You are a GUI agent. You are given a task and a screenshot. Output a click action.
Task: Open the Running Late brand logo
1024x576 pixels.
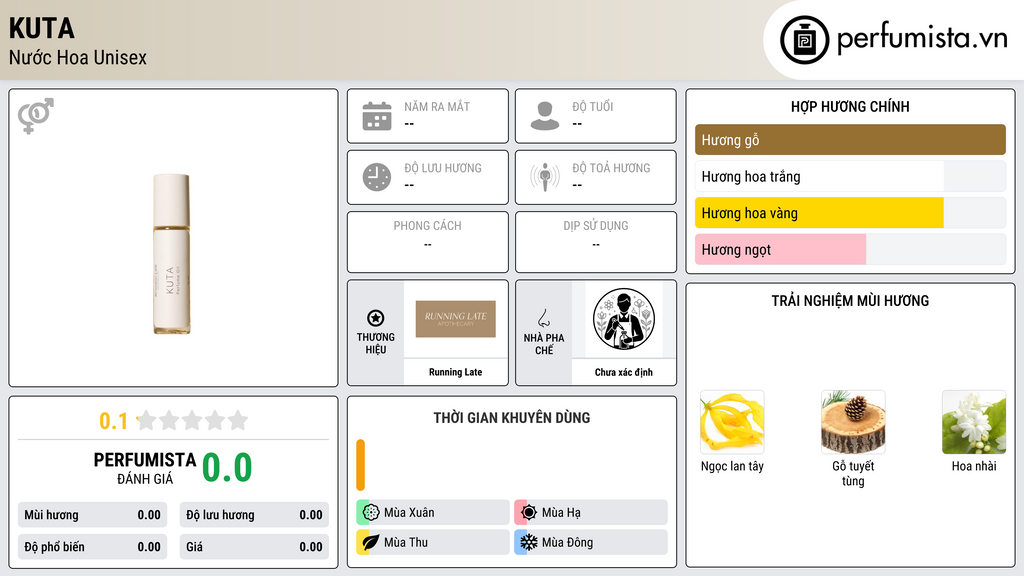point(456,319)
